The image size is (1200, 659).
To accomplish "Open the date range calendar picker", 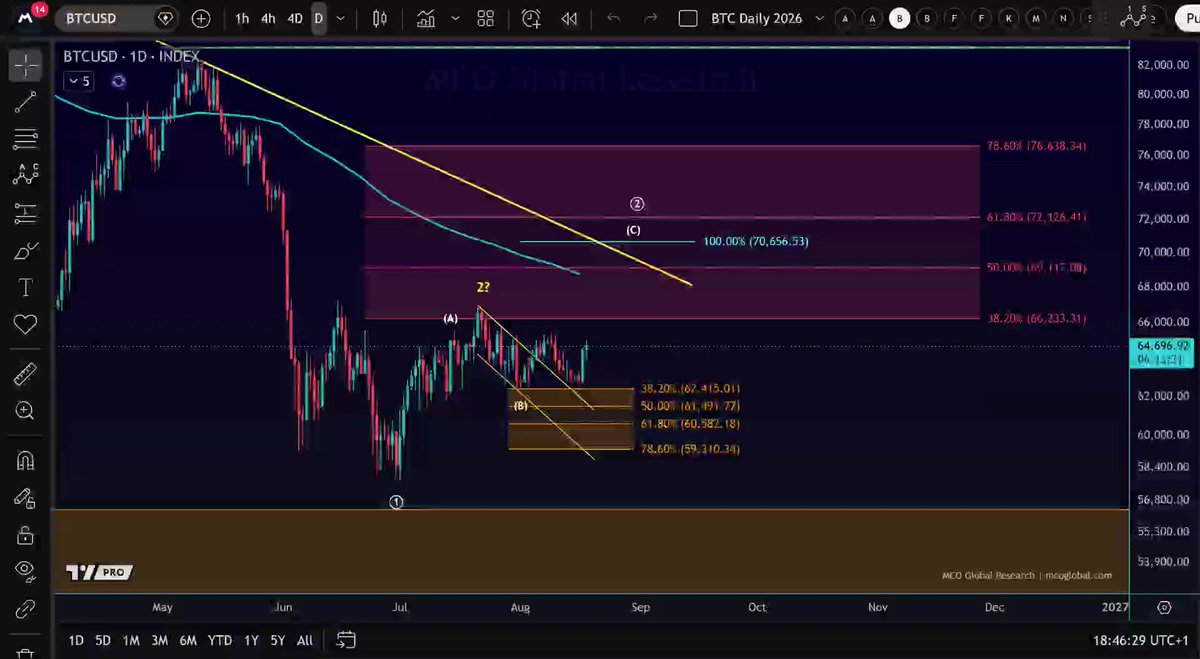I will point(346,640).
